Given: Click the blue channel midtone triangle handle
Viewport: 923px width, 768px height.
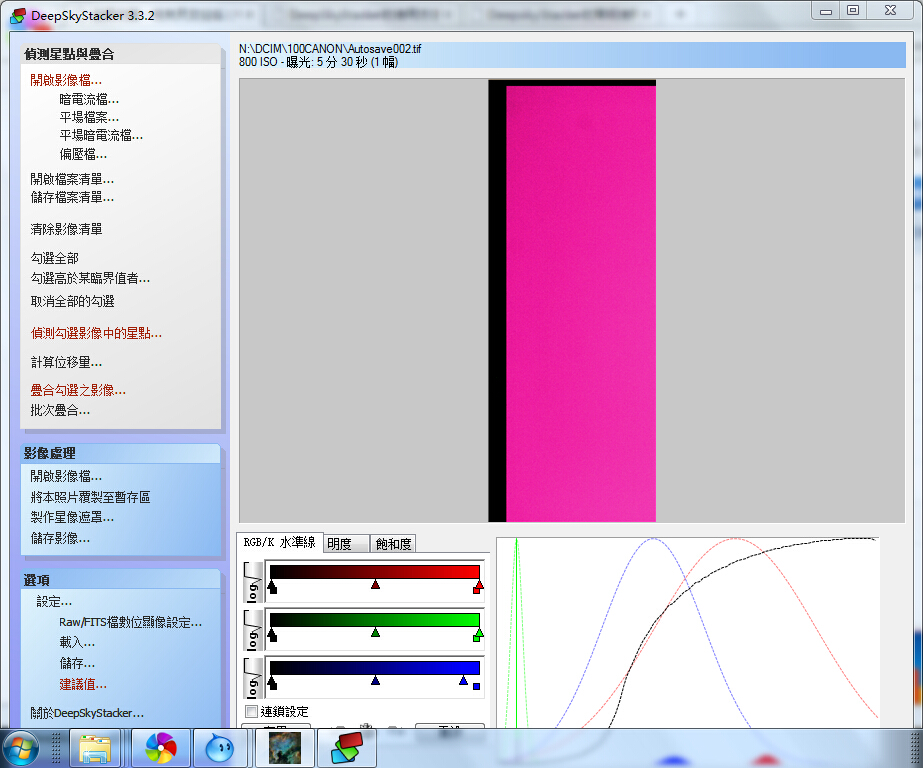Looking at the screenshot, I should coord(375,681).
